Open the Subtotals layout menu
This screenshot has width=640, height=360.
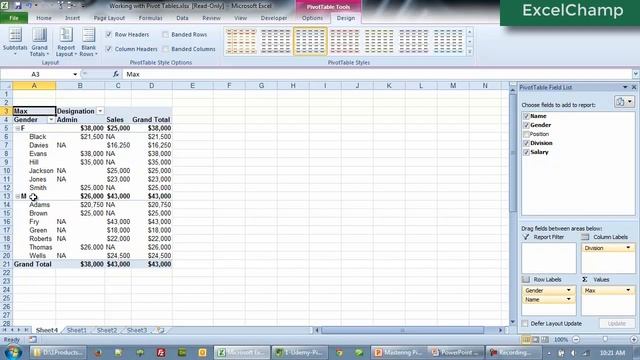(15, 42)
